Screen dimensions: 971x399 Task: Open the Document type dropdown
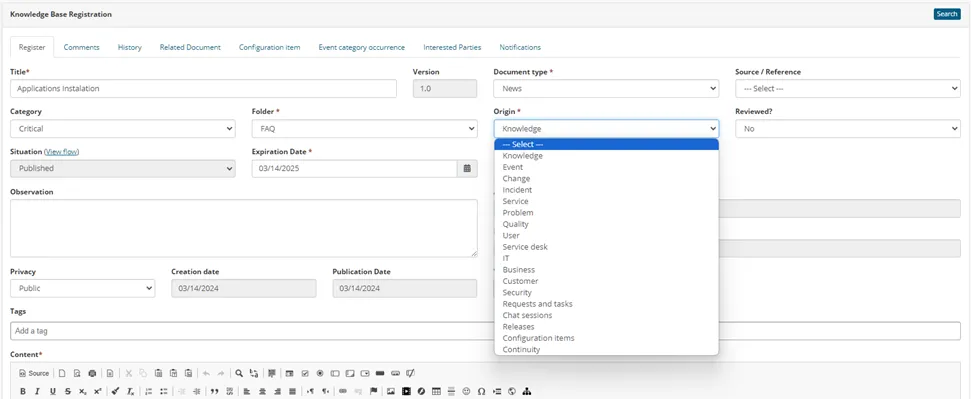[x=606, y=89]
